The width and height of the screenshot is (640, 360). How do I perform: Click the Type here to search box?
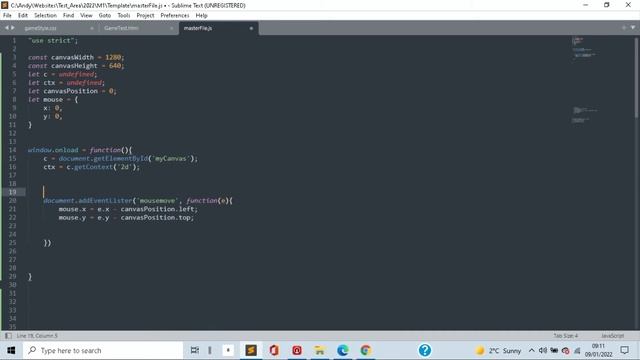(x=102, y=350)
